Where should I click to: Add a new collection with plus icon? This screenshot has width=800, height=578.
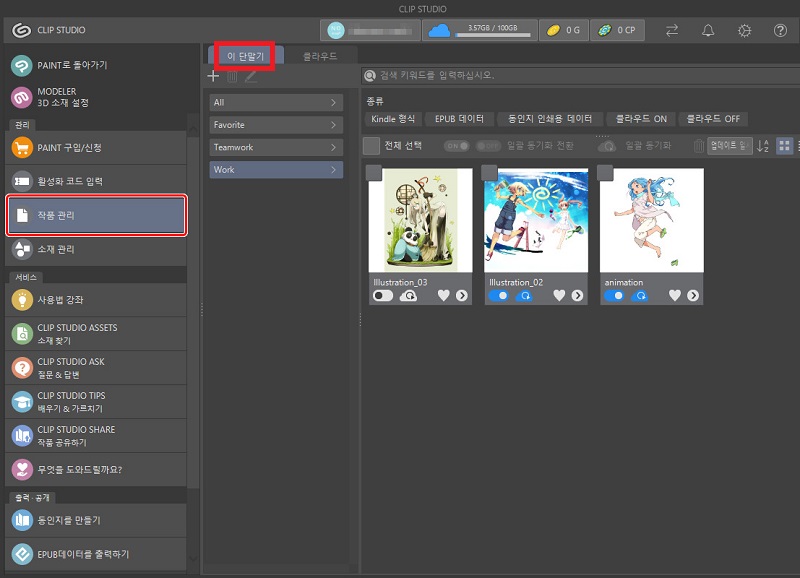point(213,76)
